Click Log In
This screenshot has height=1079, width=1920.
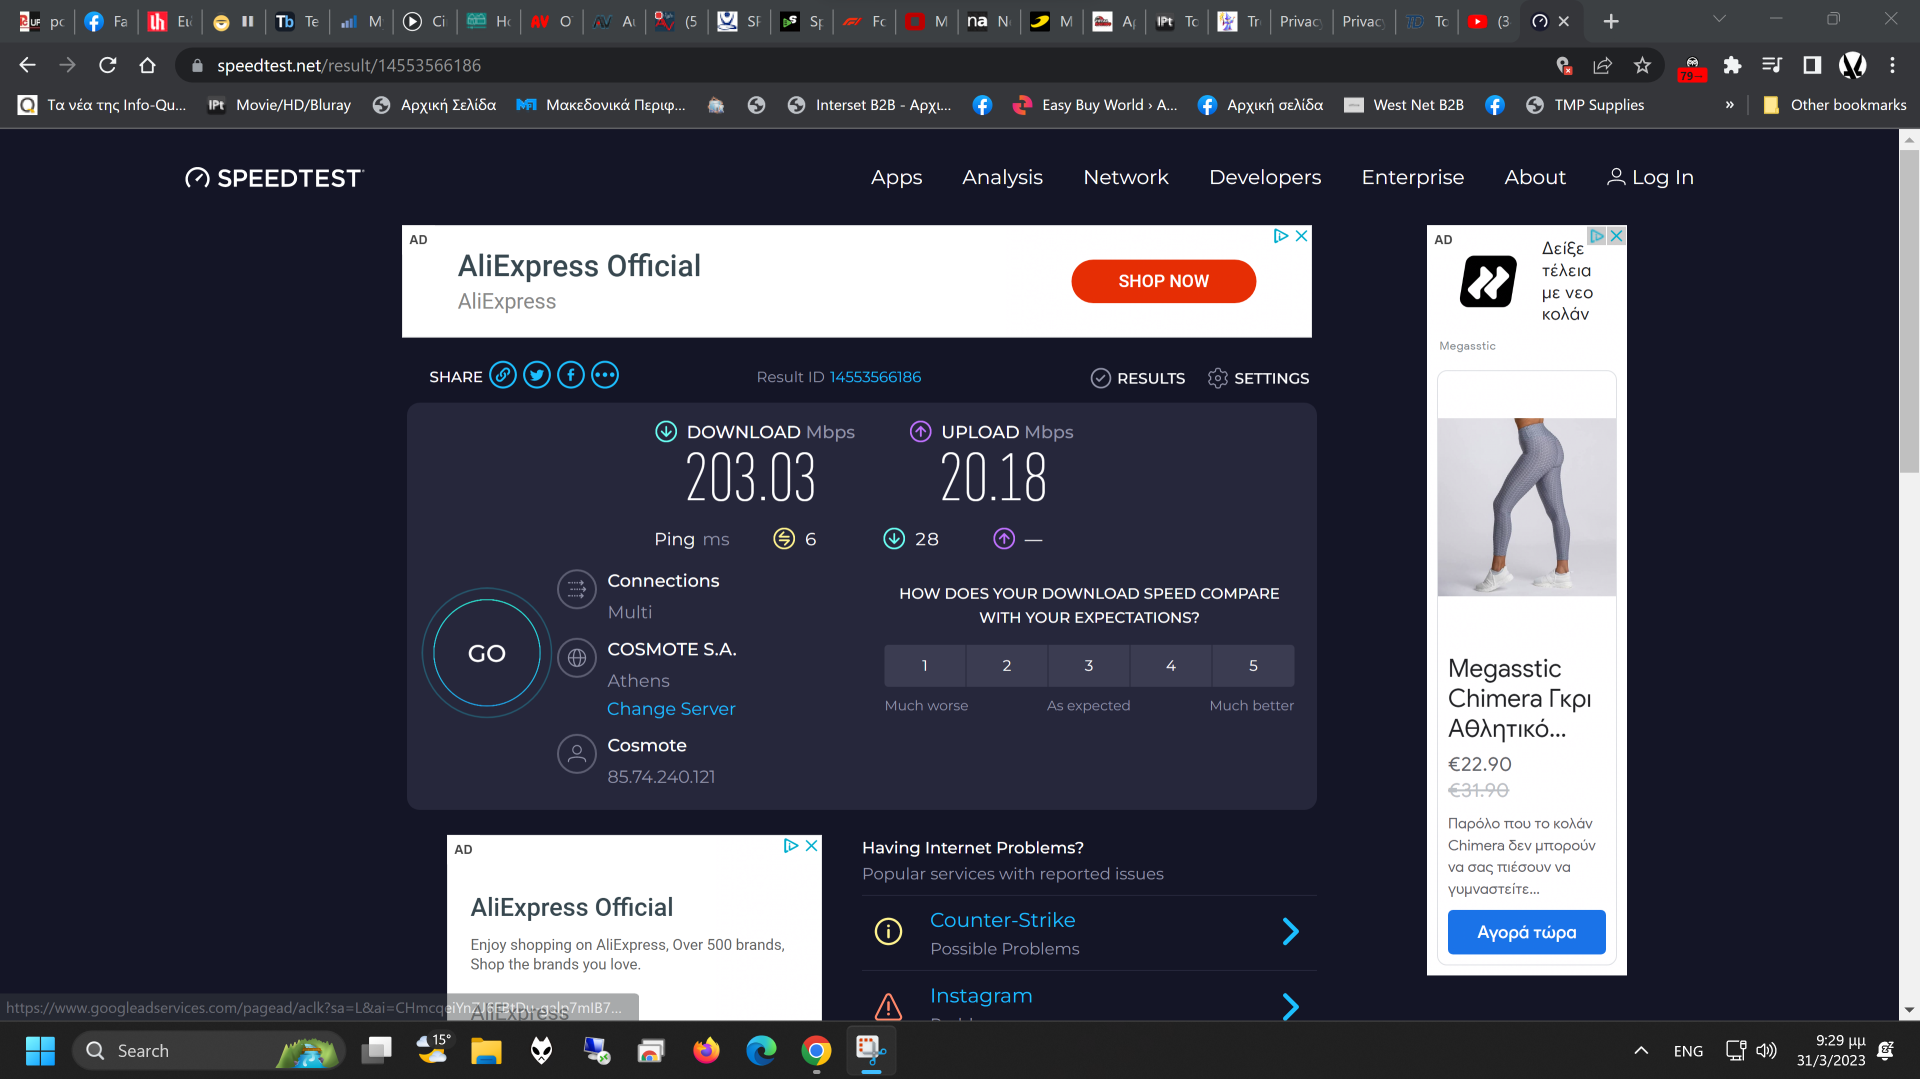coord(1650,178)
